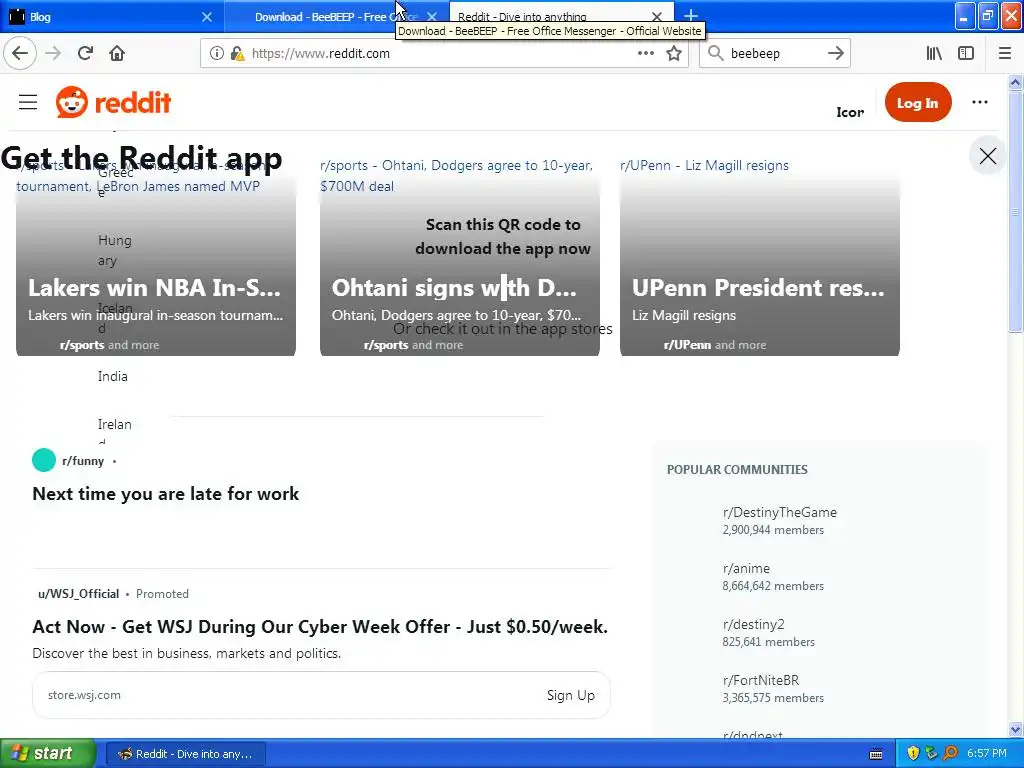Click the Reddit taskbar window button

[x=185, y=754]
